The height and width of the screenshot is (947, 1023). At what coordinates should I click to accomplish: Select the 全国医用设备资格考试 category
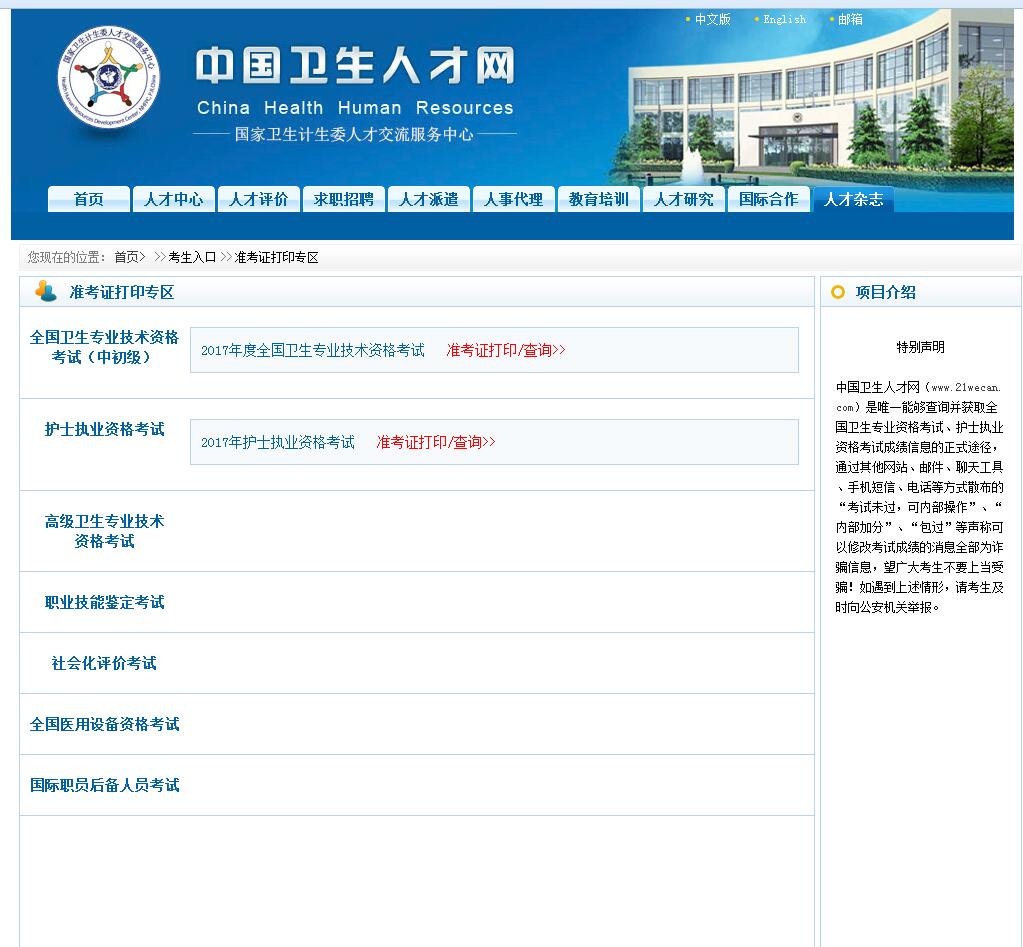tap(104, 724)
